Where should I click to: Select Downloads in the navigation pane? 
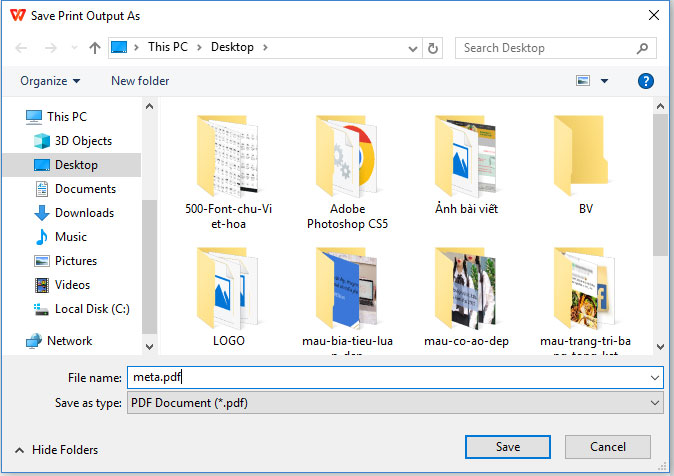pos(84,213)
